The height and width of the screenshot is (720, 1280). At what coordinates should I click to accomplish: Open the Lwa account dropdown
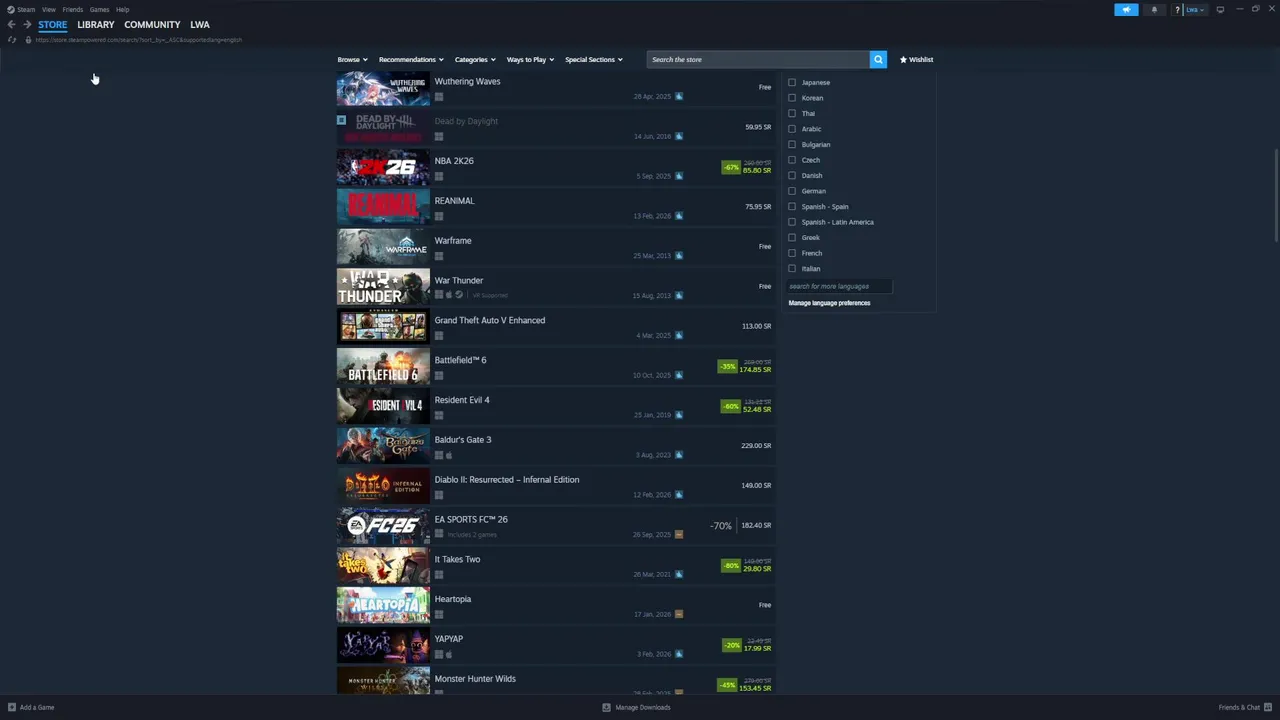click(x=1195, y=9)
